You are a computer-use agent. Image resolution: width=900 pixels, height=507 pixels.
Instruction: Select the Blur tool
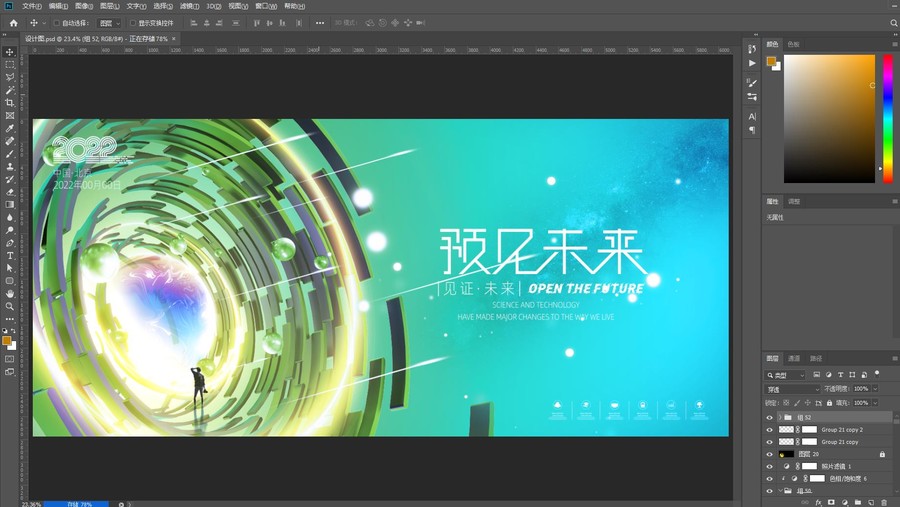click(x=10, y=218)
